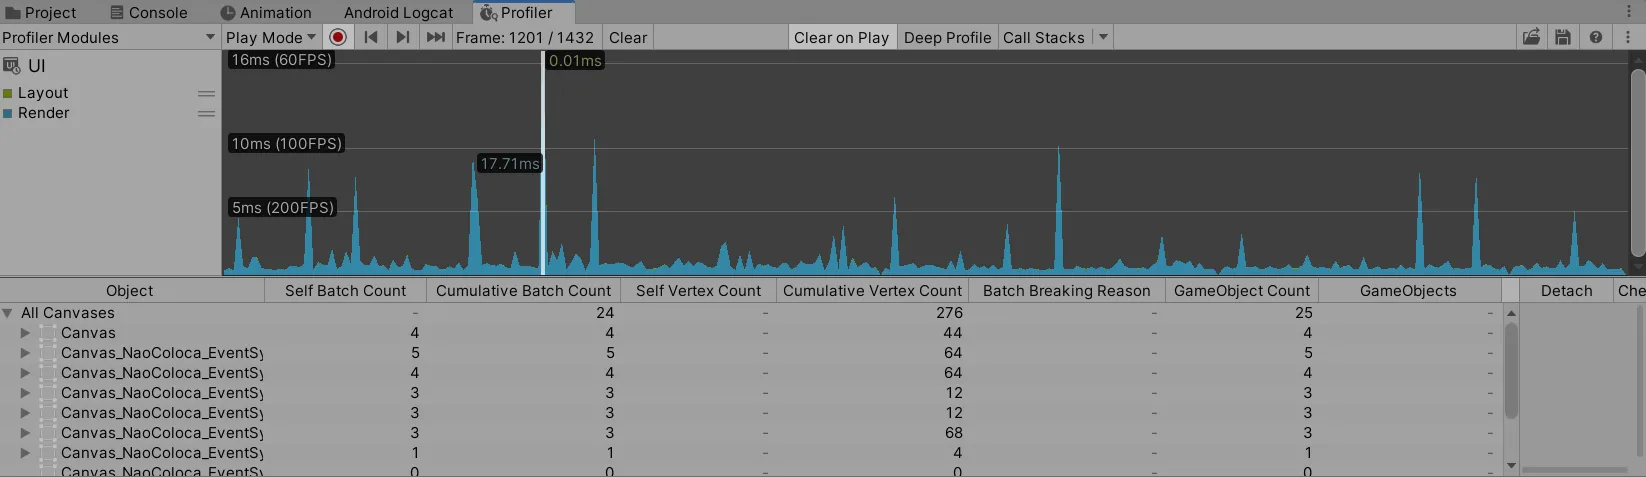Toggle the profiler record button

[338, 37]
